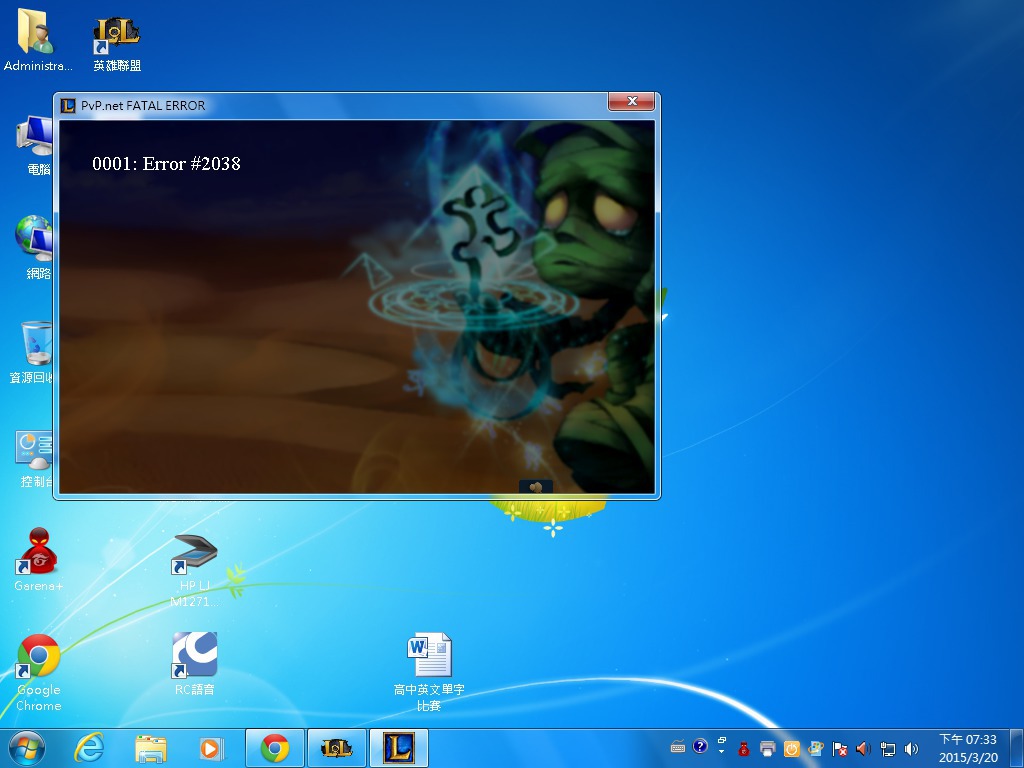Click the orange-red speaker tray icon

[x=863, y=748]
